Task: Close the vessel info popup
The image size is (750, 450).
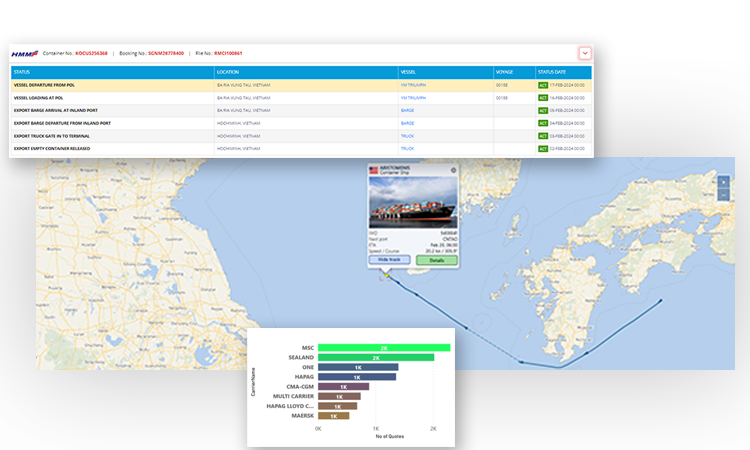Action: 453,170
